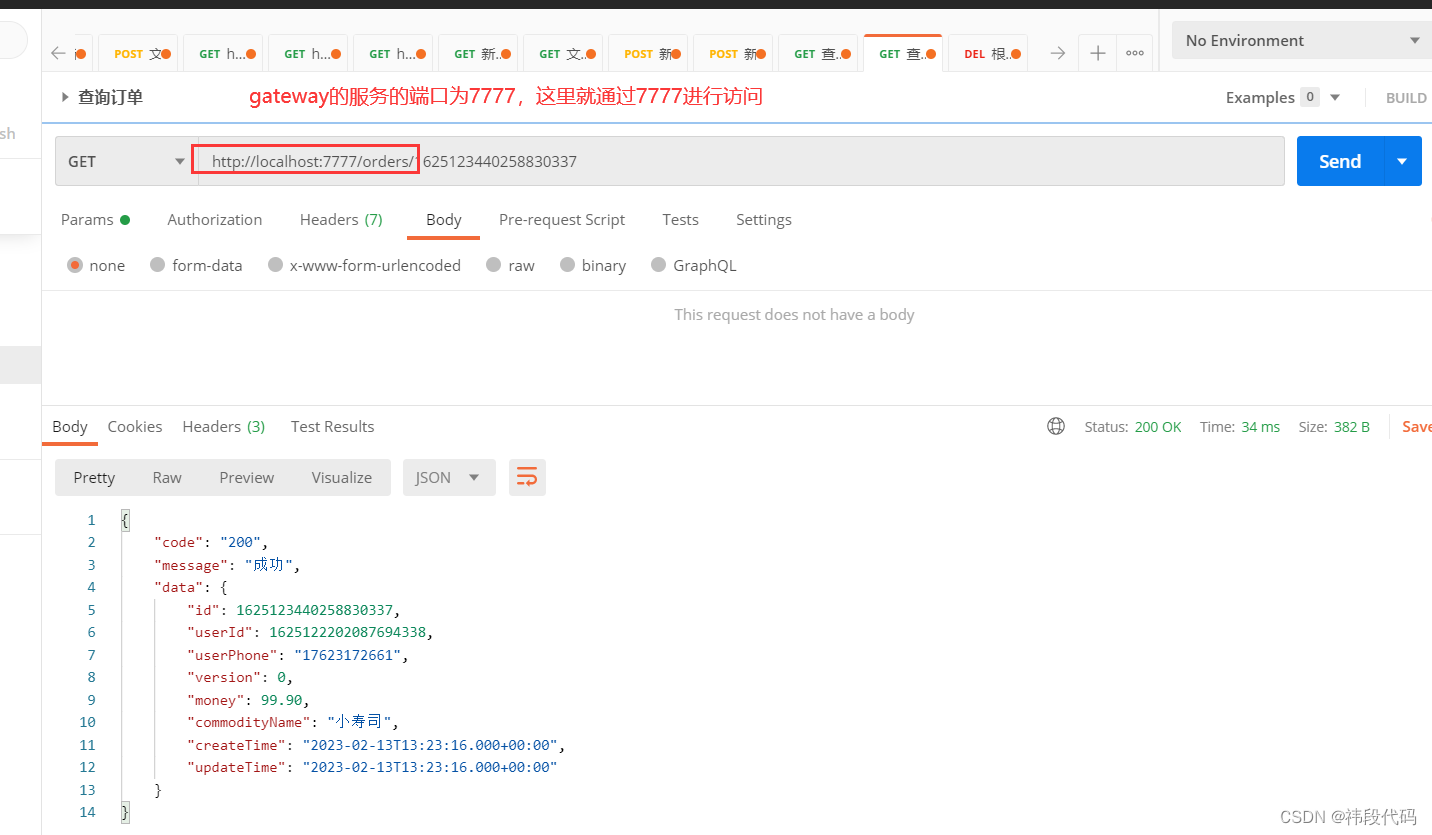The image size is (1432, 835).
Task: Open the DEL 根 request tab
Action: click(987, 54)
